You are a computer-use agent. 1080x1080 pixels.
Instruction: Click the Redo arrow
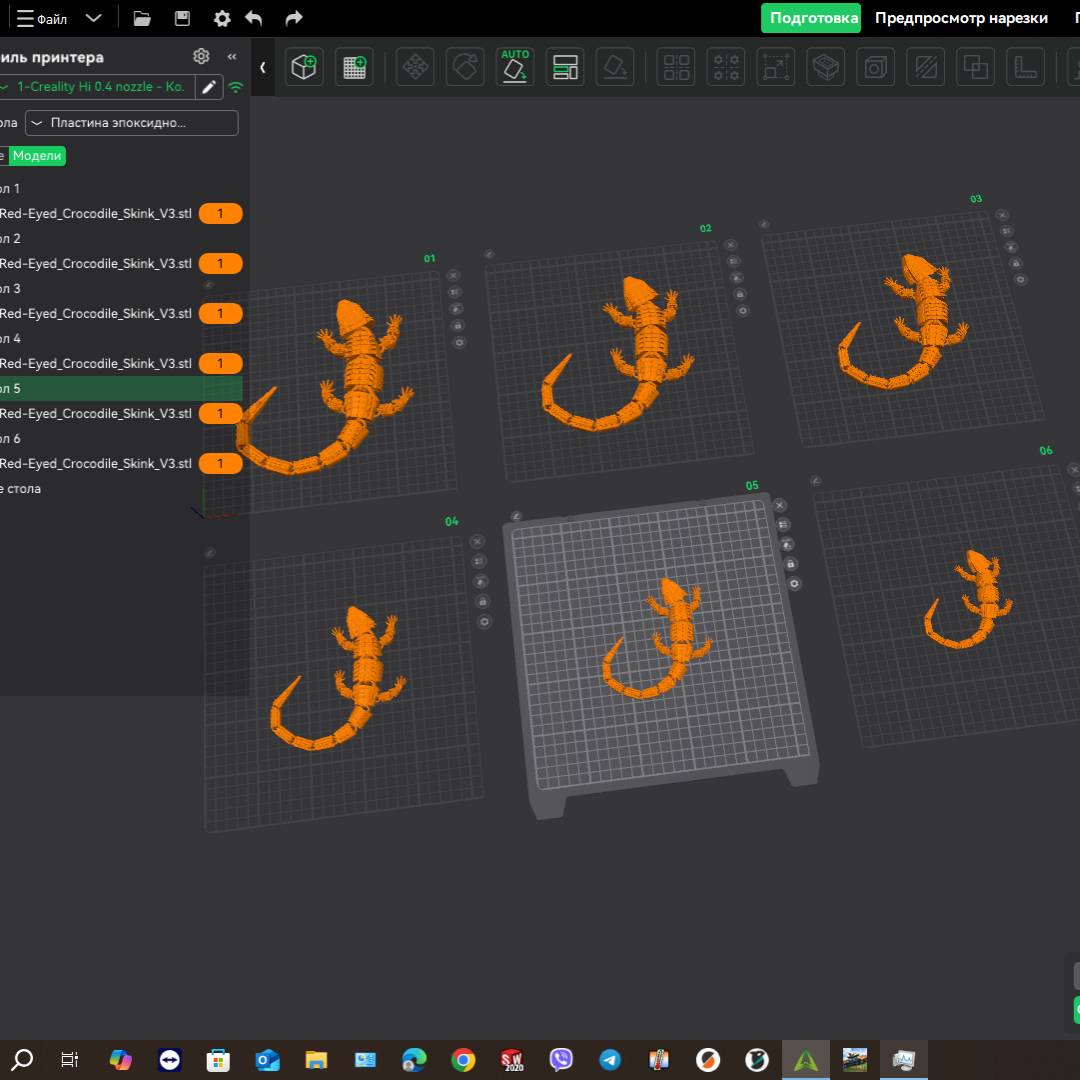(x=293, y=18)
